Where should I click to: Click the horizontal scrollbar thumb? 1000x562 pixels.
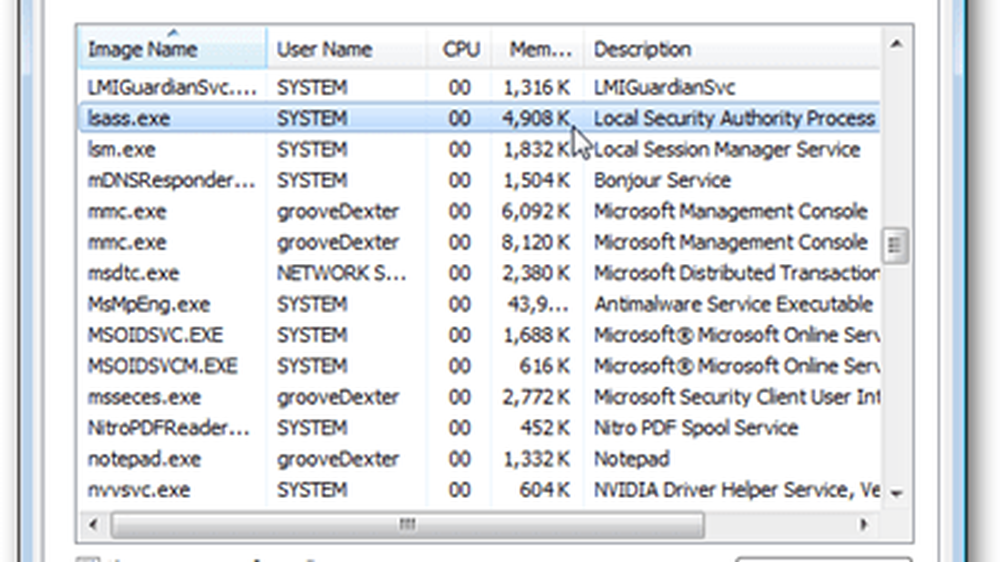pyautogui.click(x=408, y=525)
